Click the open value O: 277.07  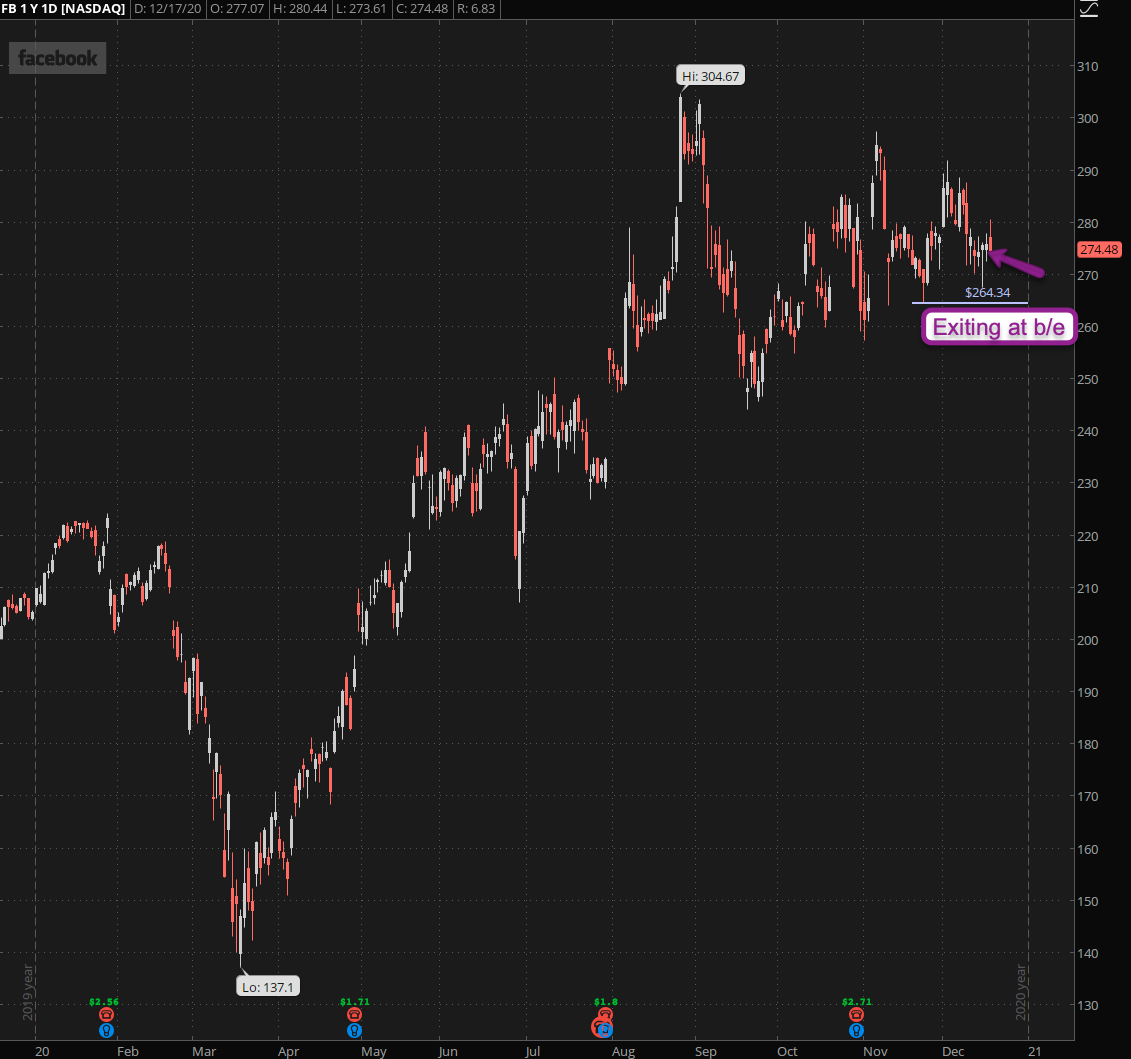[237, 9]
